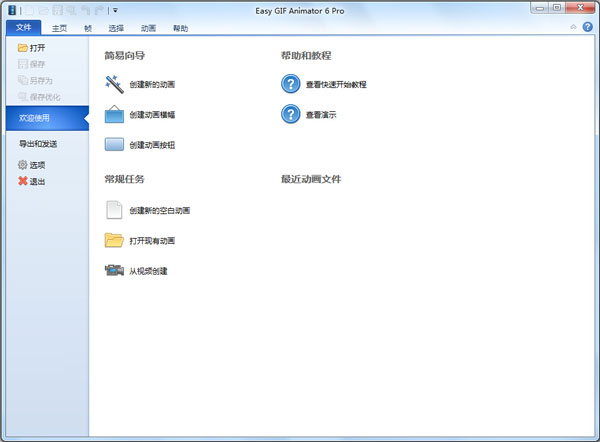Switch to the 帧 ribbon tab
This screenshot has height=442, width=600.
[x=88, y=28]
